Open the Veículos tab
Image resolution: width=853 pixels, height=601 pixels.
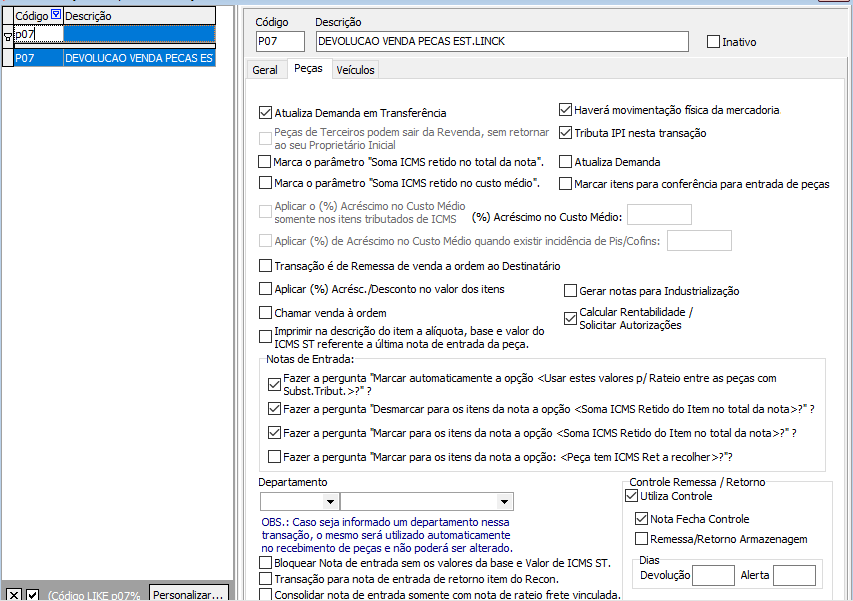click(355, 70)
